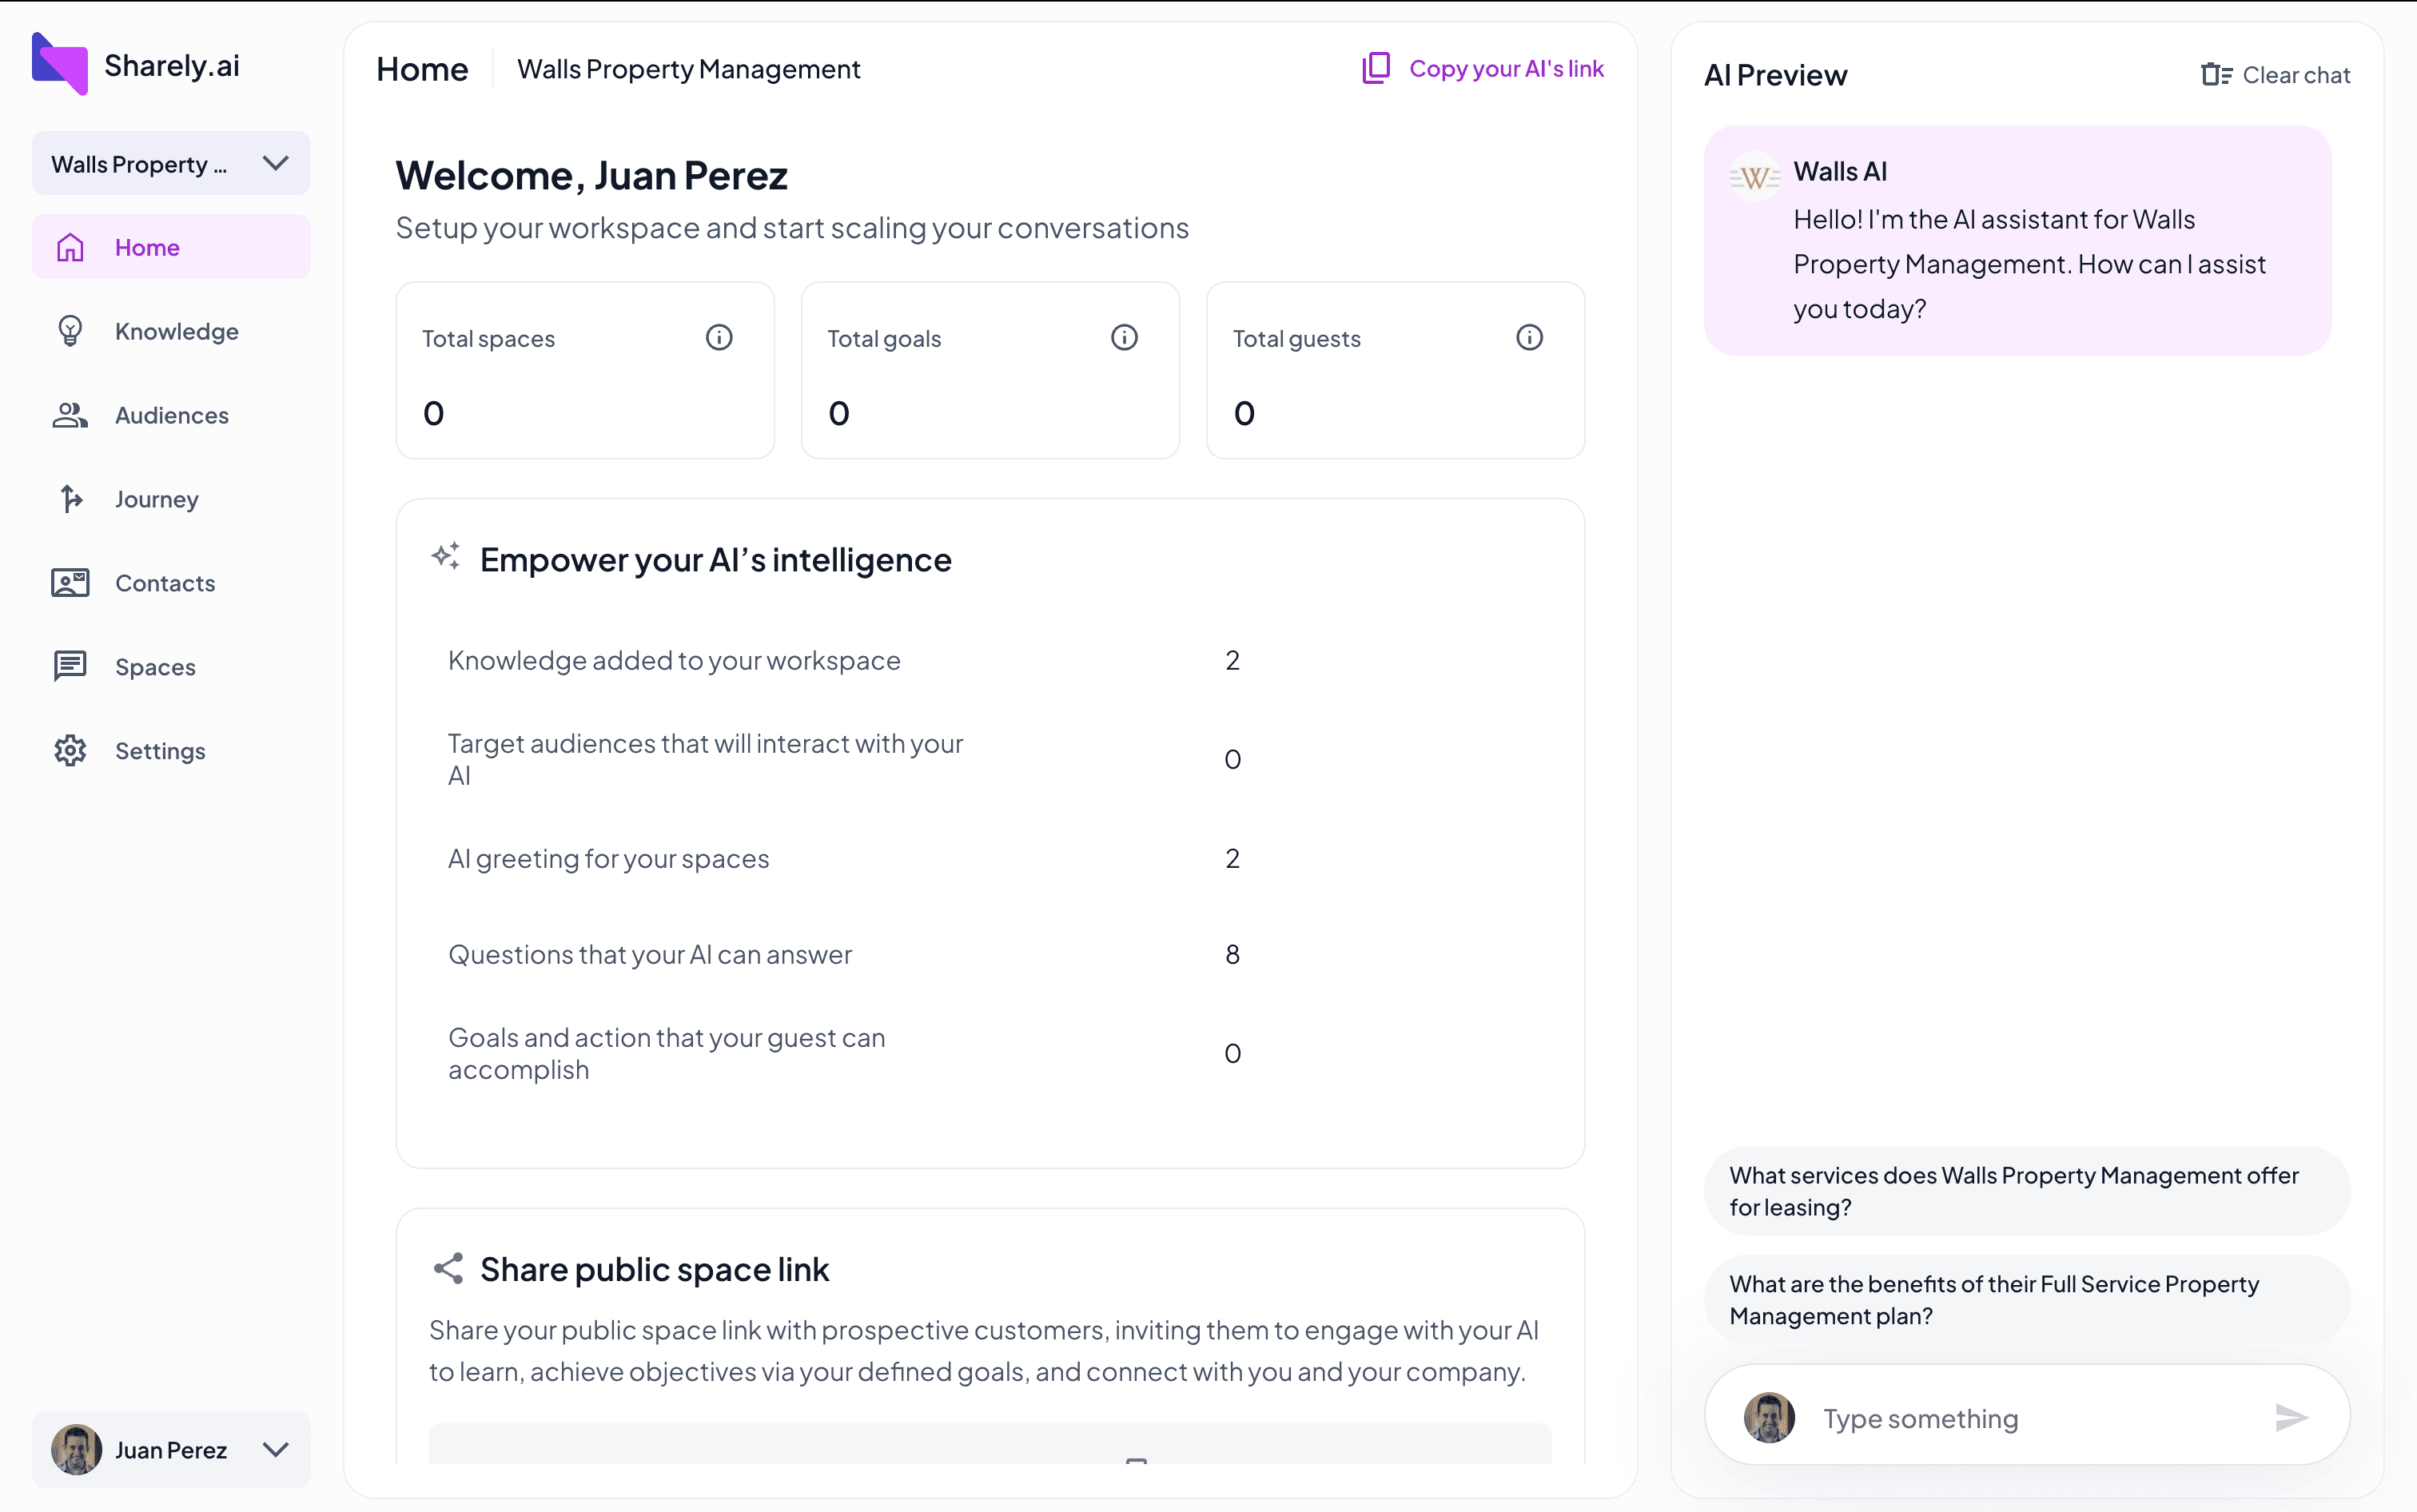Image resolution: width=2417 pixels, height=1512 pixels.
Task: Click the Welcome, Juan Perez heading
Action: click(x=591, y=176)
